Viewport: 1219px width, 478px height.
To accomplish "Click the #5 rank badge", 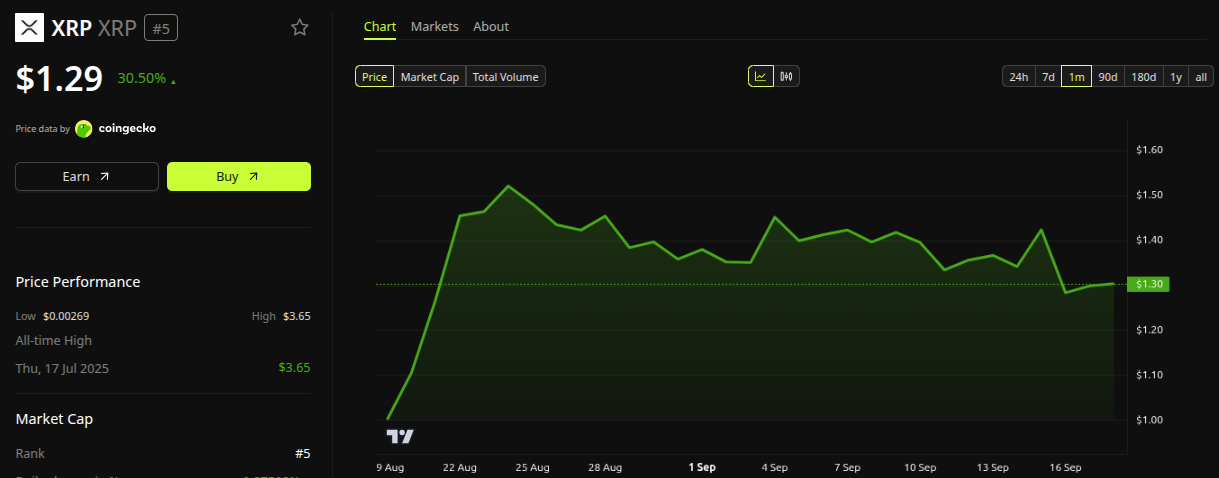I will point(161,28).
